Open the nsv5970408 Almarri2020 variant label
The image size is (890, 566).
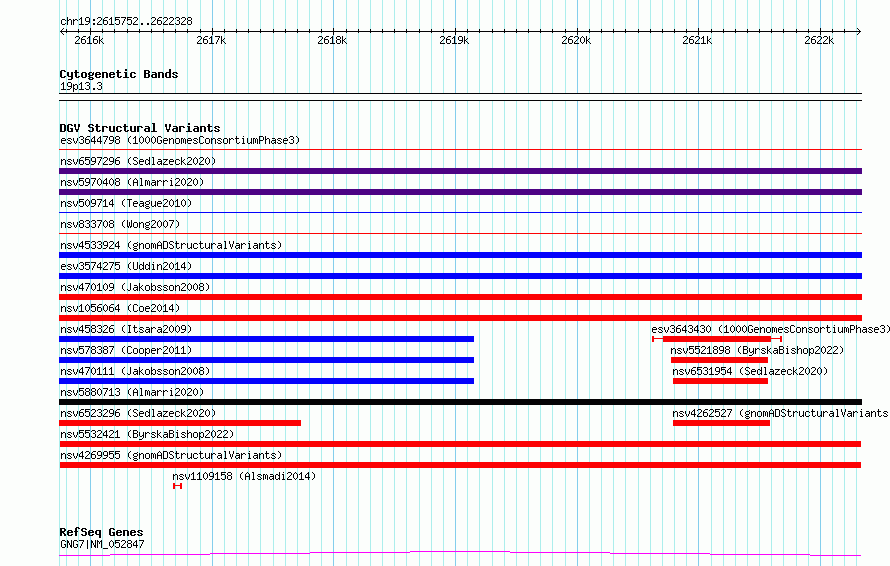(x=132, y=182)
